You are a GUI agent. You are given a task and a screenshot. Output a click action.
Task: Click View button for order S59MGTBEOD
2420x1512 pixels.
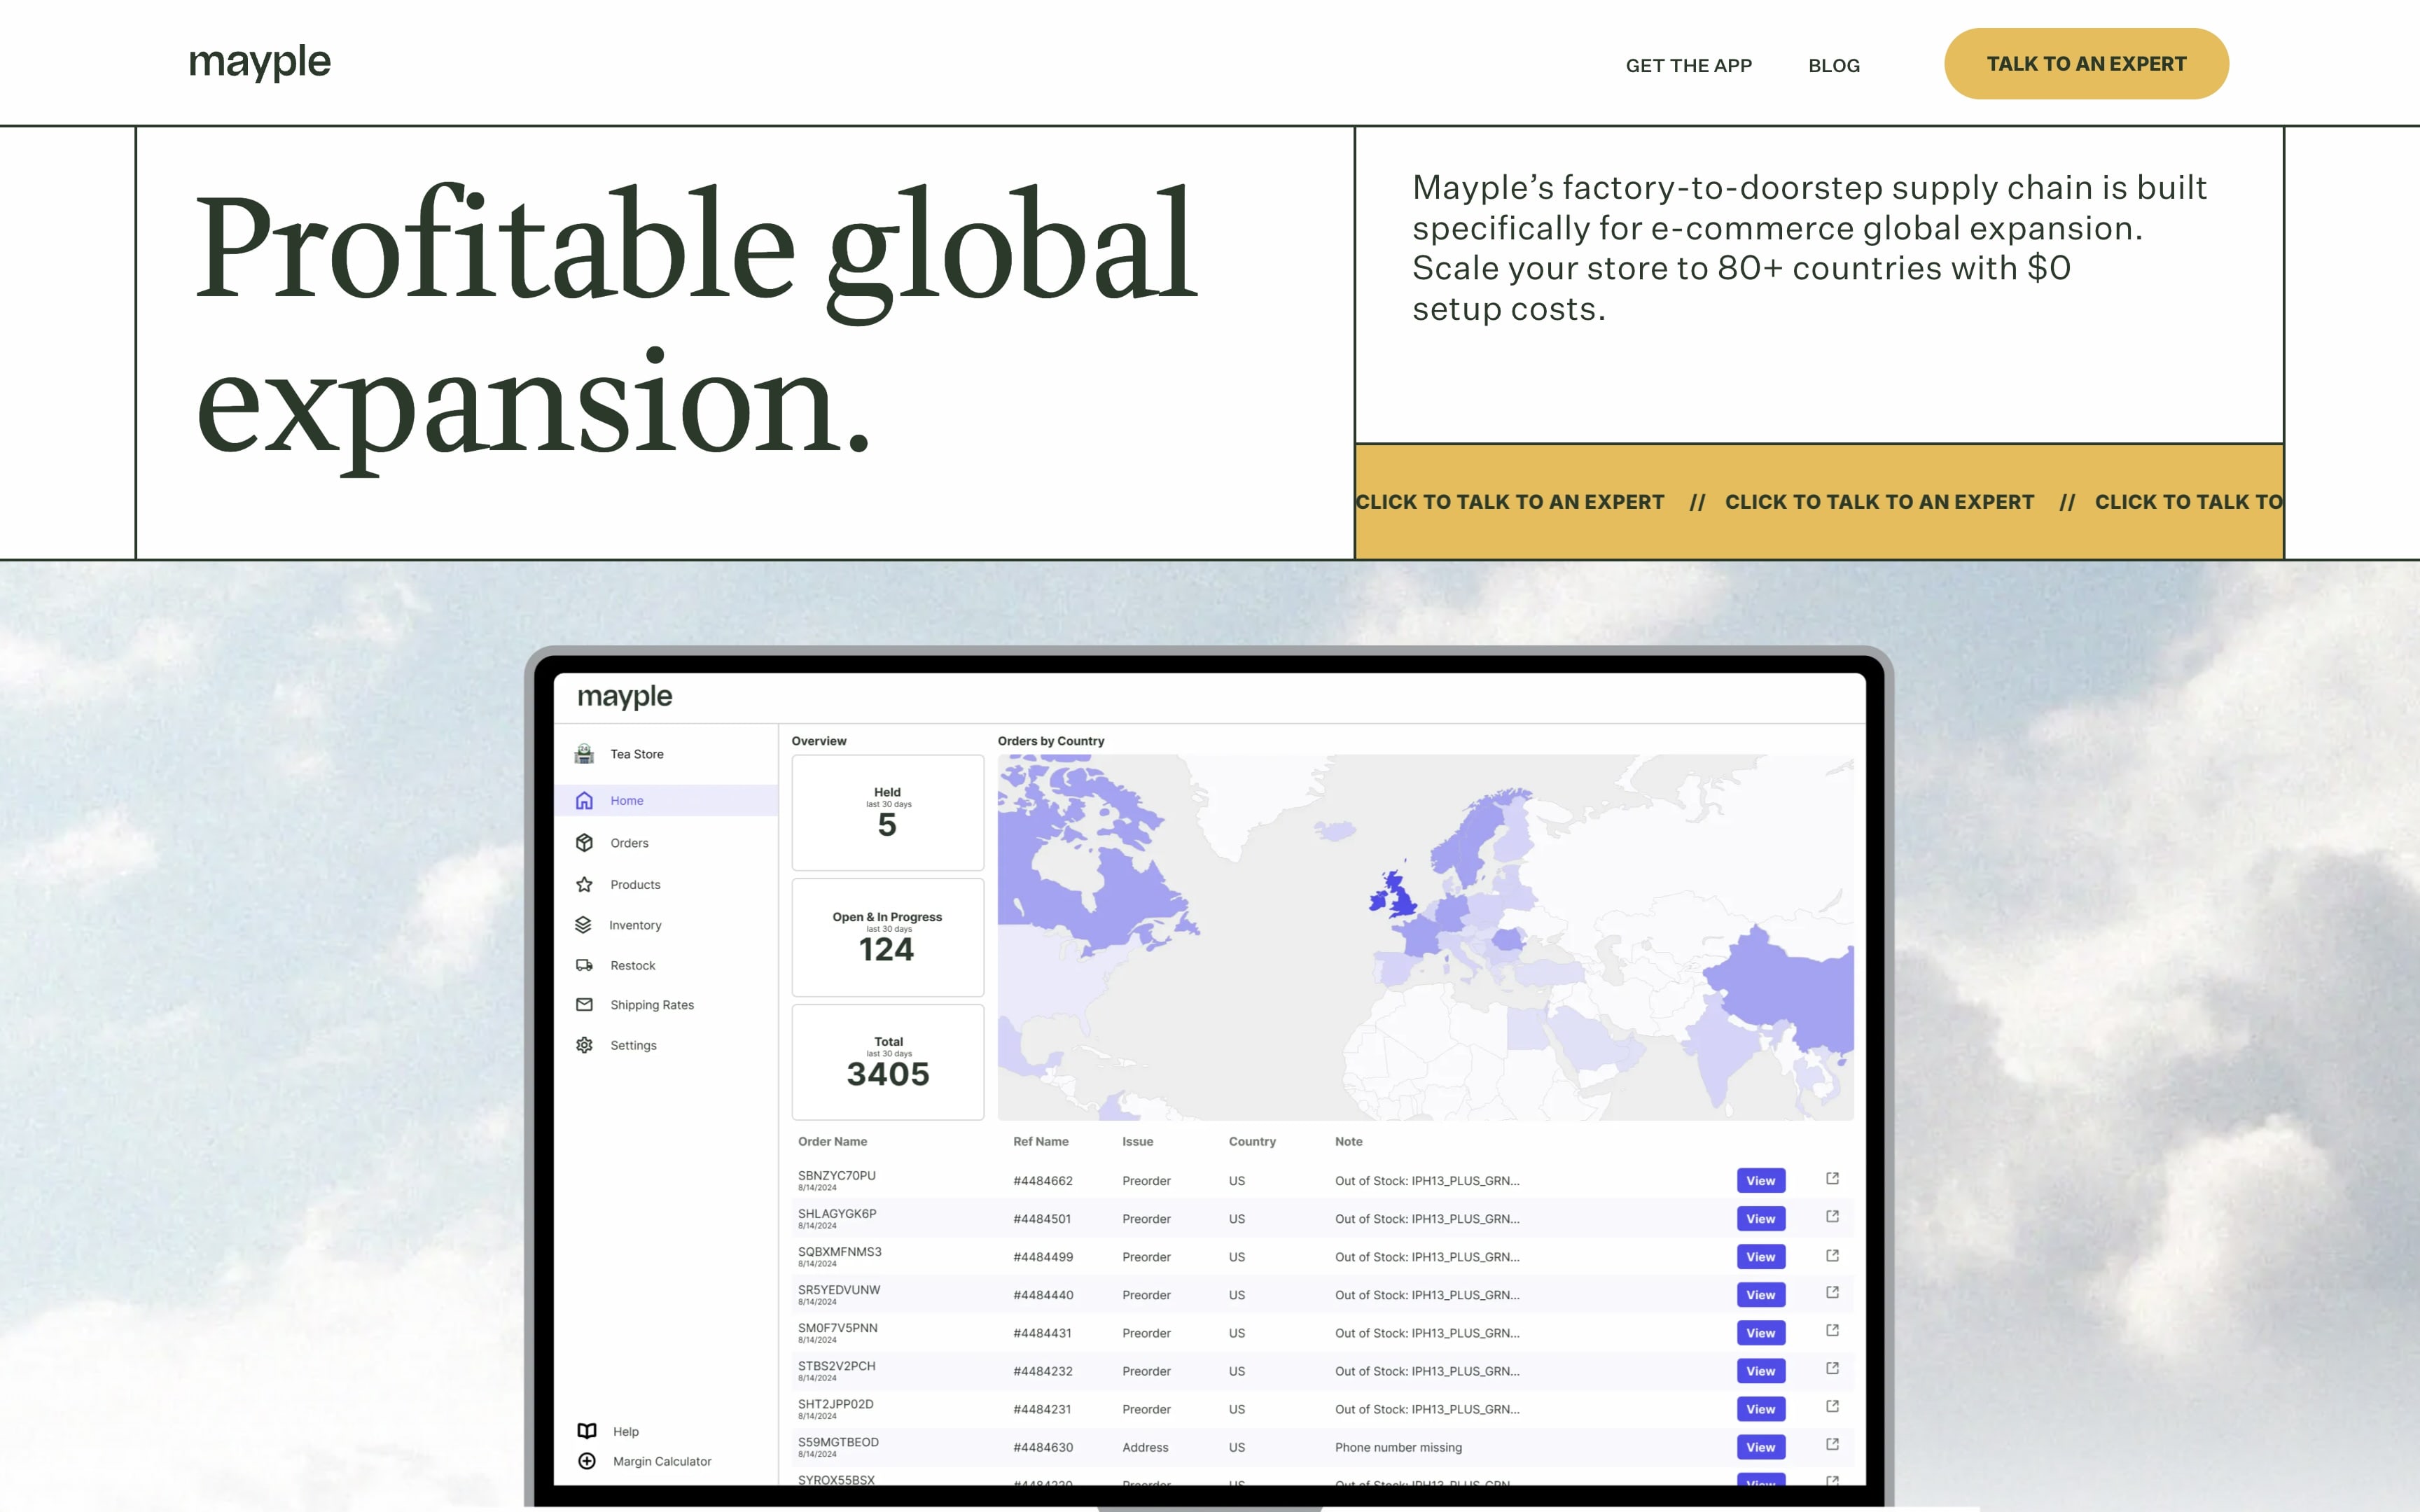point(1760,1447)
